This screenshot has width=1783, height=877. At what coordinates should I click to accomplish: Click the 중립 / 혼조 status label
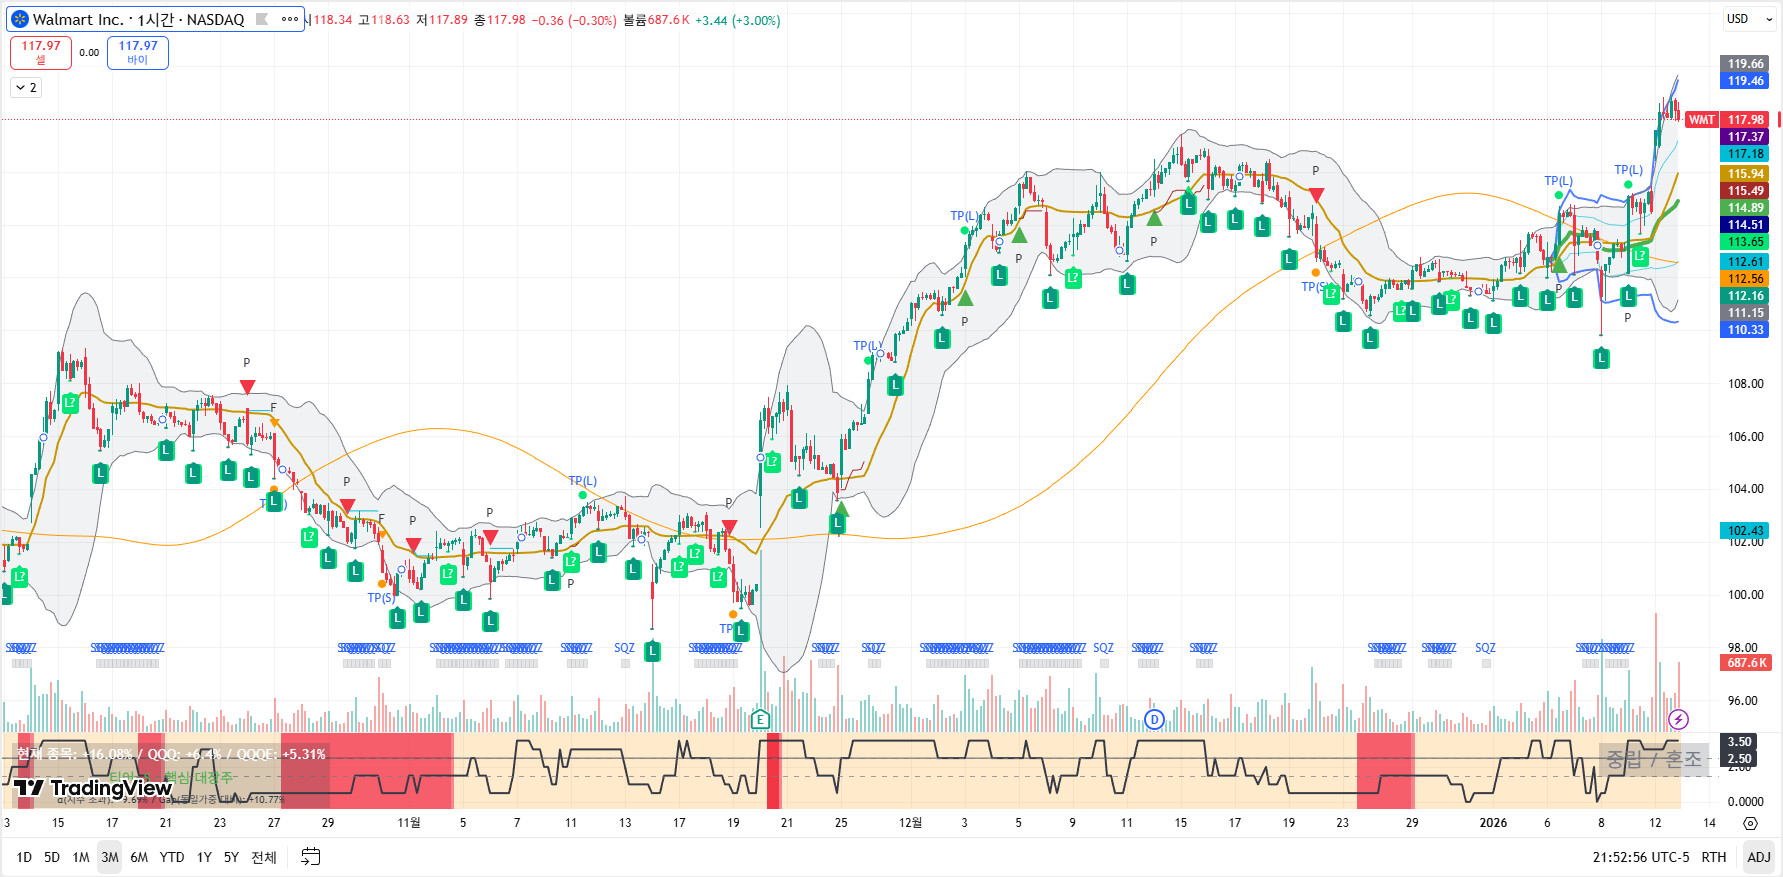[1653, 759]
